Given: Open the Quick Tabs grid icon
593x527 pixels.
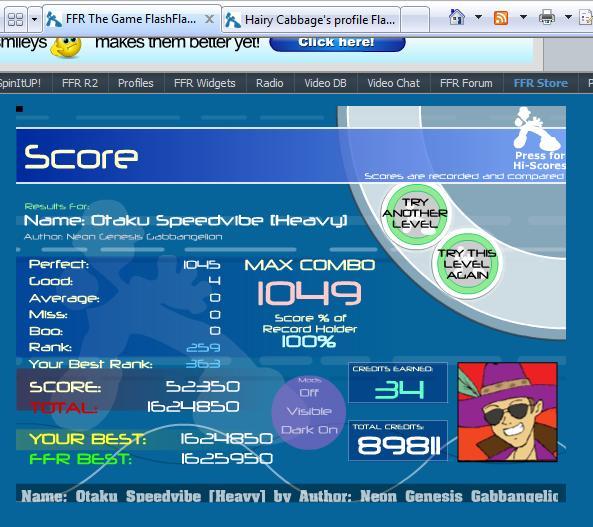Looking at the screenshot, I should tap(16, 19).
